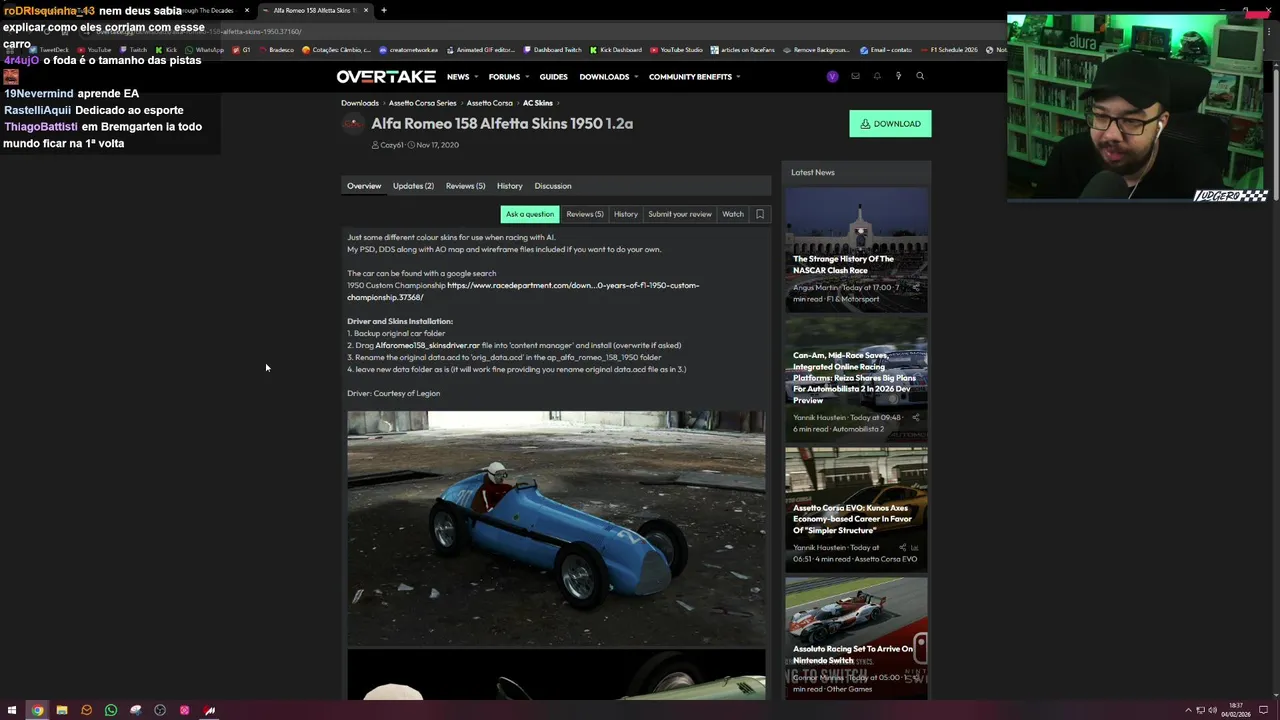Open Windows Start menu
This screenshot has width=1280, height=720.
click(x=13, y=710)
